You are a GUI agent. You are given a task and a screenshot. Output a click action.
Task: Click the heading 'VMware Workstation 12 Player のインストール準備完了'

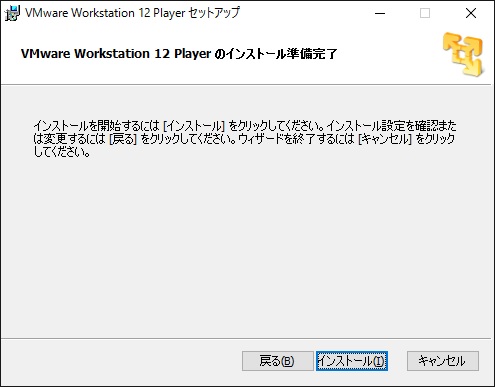pyautogui.click(x=179, y=54)
